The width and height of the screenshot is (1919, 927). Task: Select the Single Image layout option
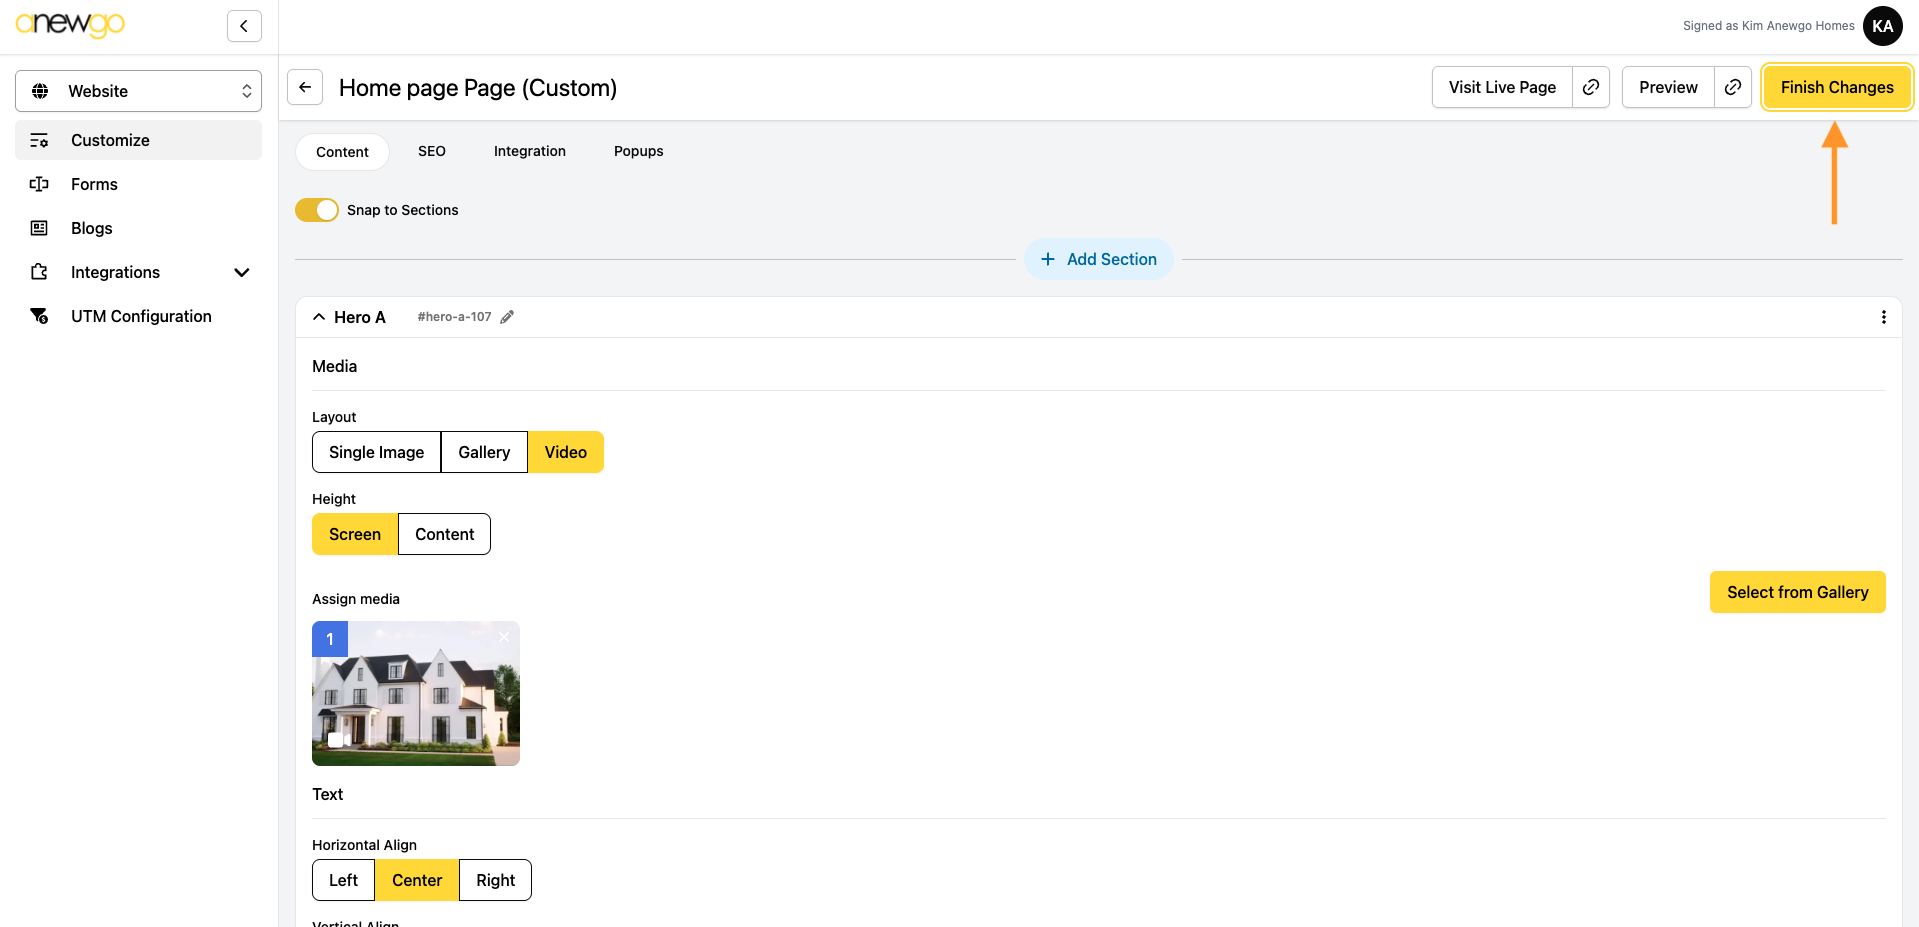[x=376, y=452]
